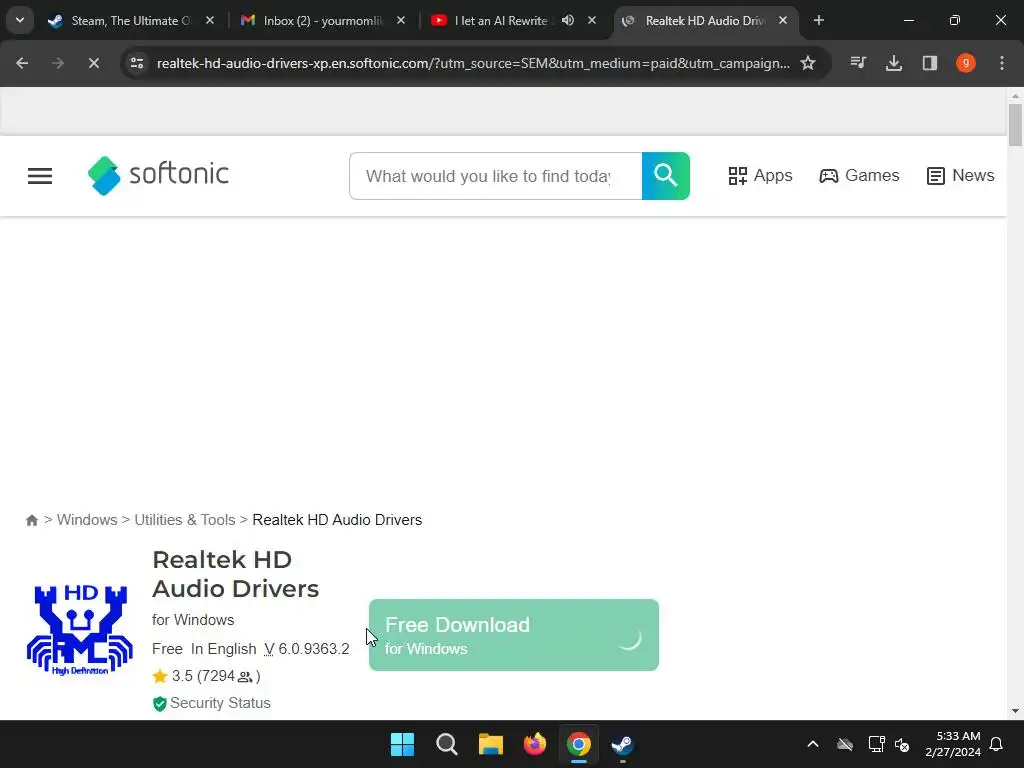The width and height of the screenshot is (1024, 768).
Task: Open File Explorer from taskbar
Action: pos(490,744)
